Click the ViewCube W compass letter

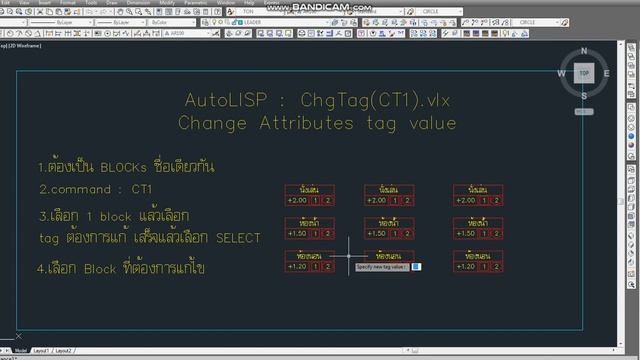pyautogui.click(x=561, y=73)
